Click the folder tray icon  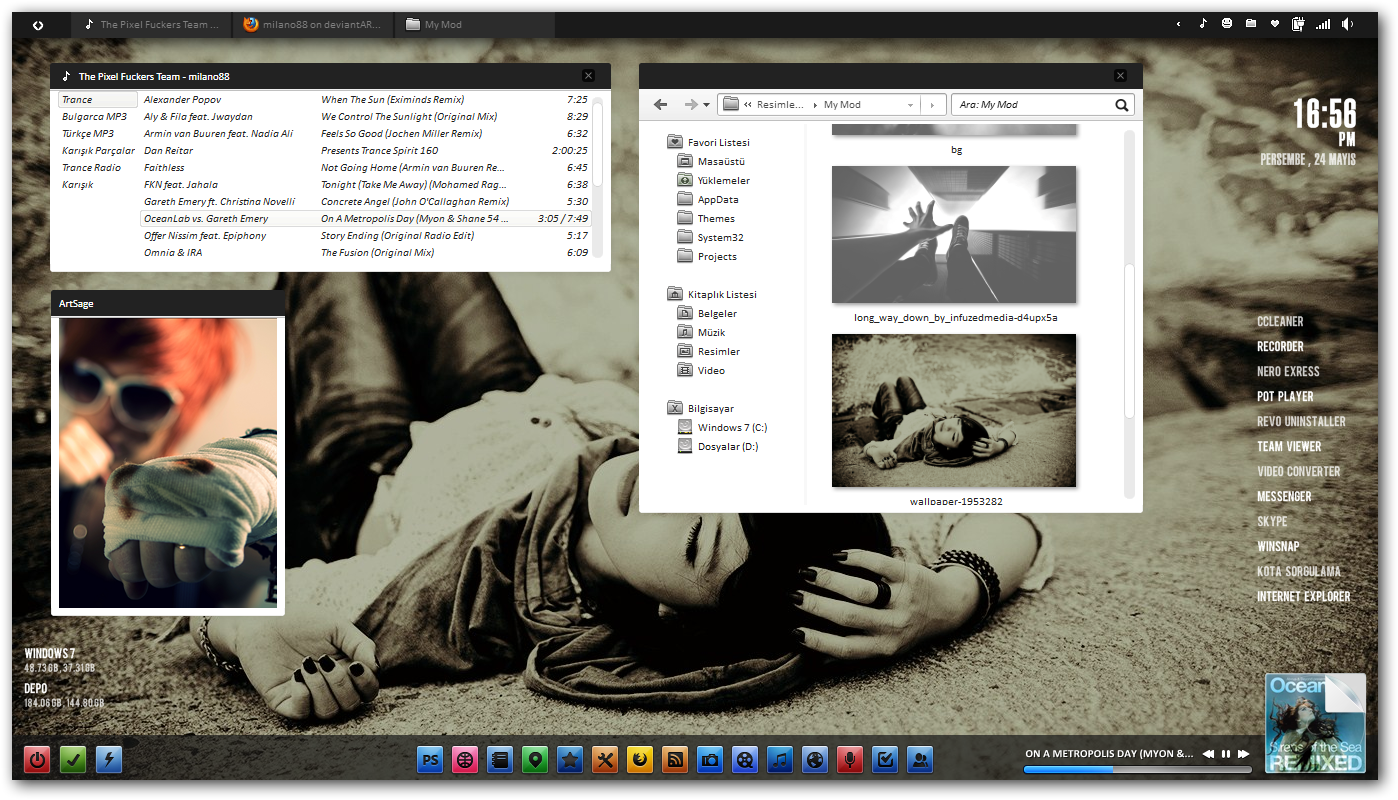pos(1251,24)
